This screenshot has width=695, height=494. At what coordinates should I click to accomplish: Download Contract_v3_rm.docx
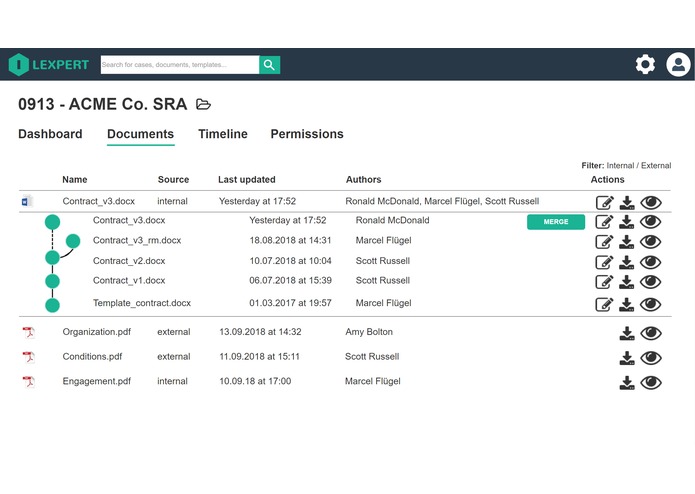627,242
